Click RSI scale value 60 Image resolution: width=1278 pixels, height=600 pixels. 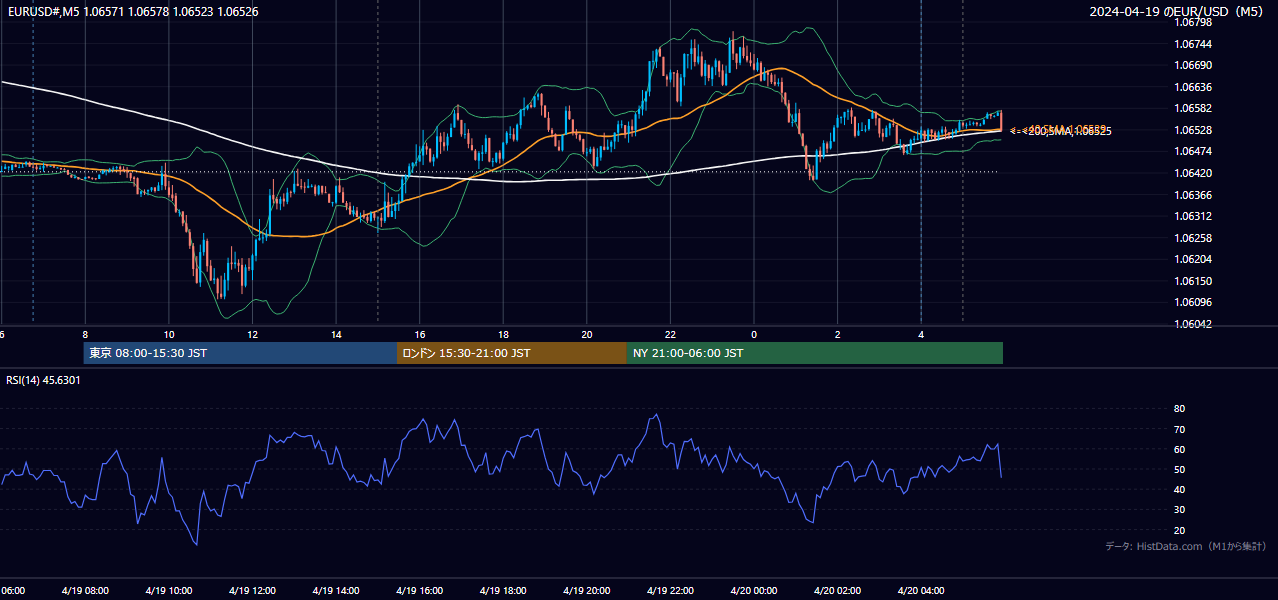pyautogui.click(x=1179, y=449)
